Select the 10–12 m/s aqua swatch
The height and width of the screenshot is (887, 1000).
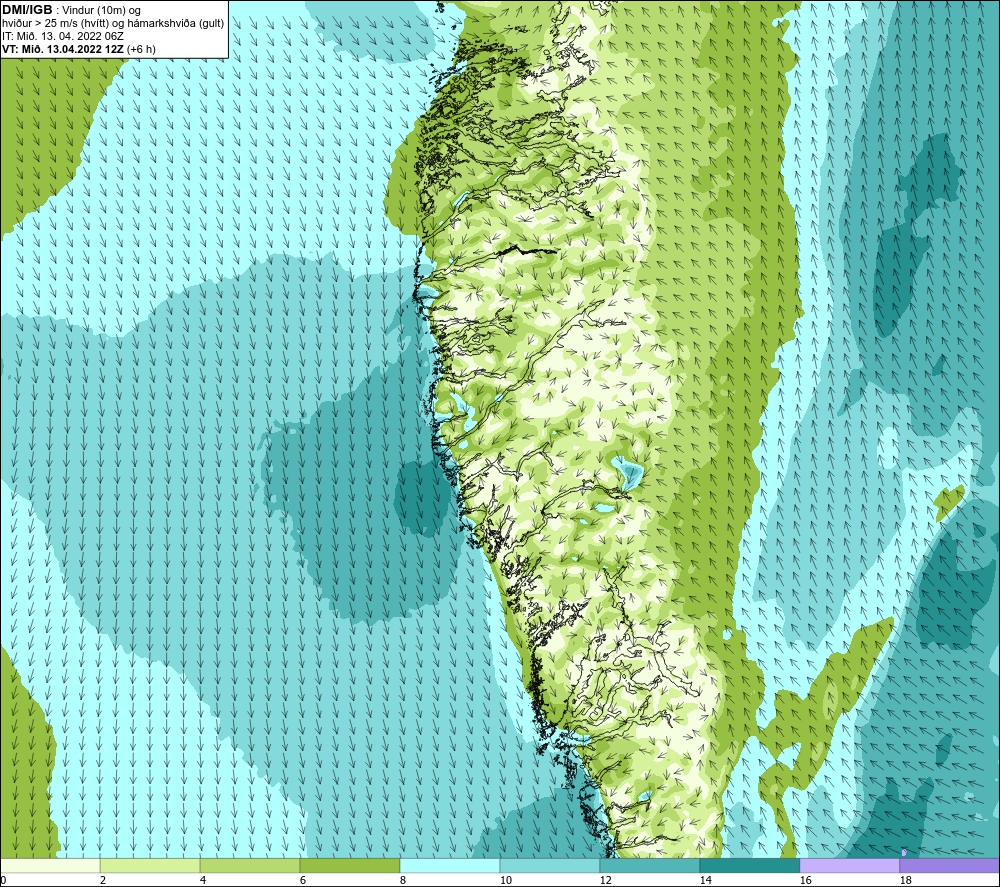tap(550, 865)
